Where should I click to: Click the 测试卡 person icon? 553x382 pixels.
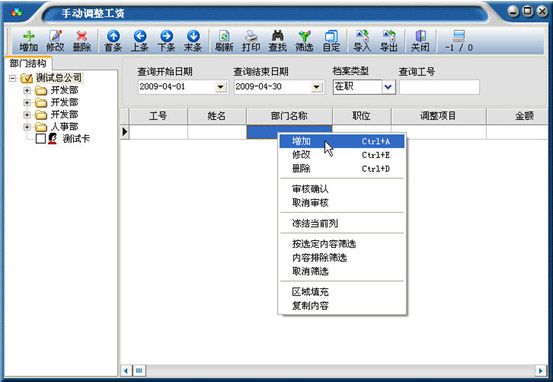53,139
